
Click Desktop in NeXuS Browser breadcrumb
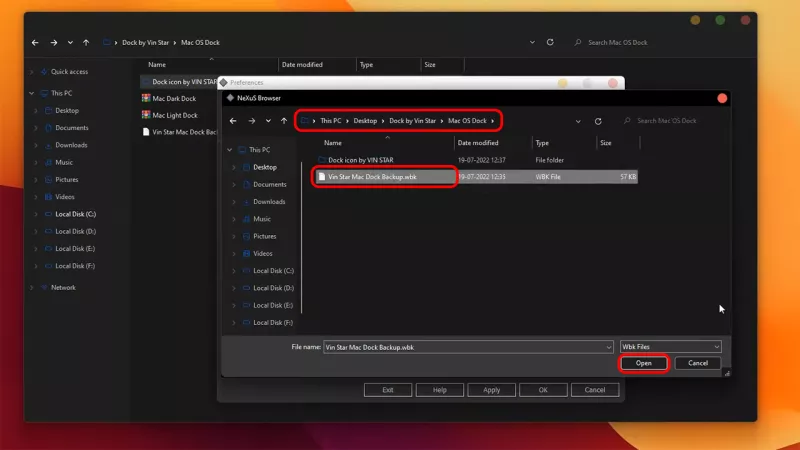[365, 121]
